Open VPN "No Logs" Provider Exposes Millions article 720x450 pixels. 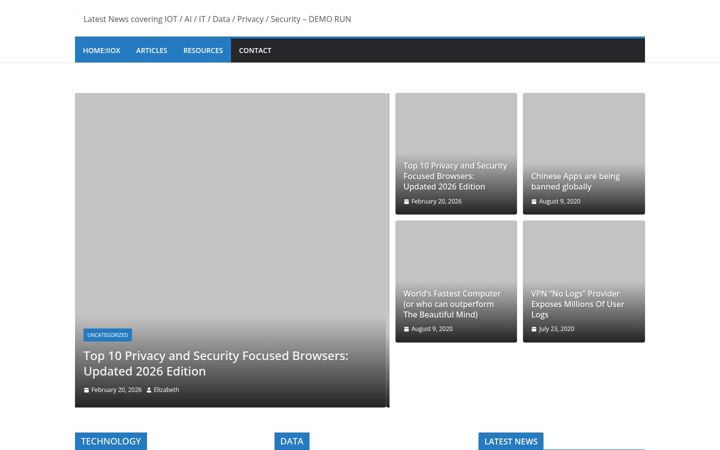[x=577, y=304]
